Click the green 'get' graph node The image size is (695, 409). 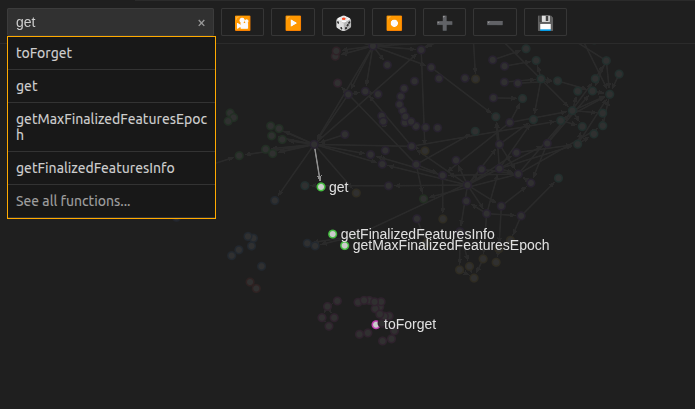[321, 187]
